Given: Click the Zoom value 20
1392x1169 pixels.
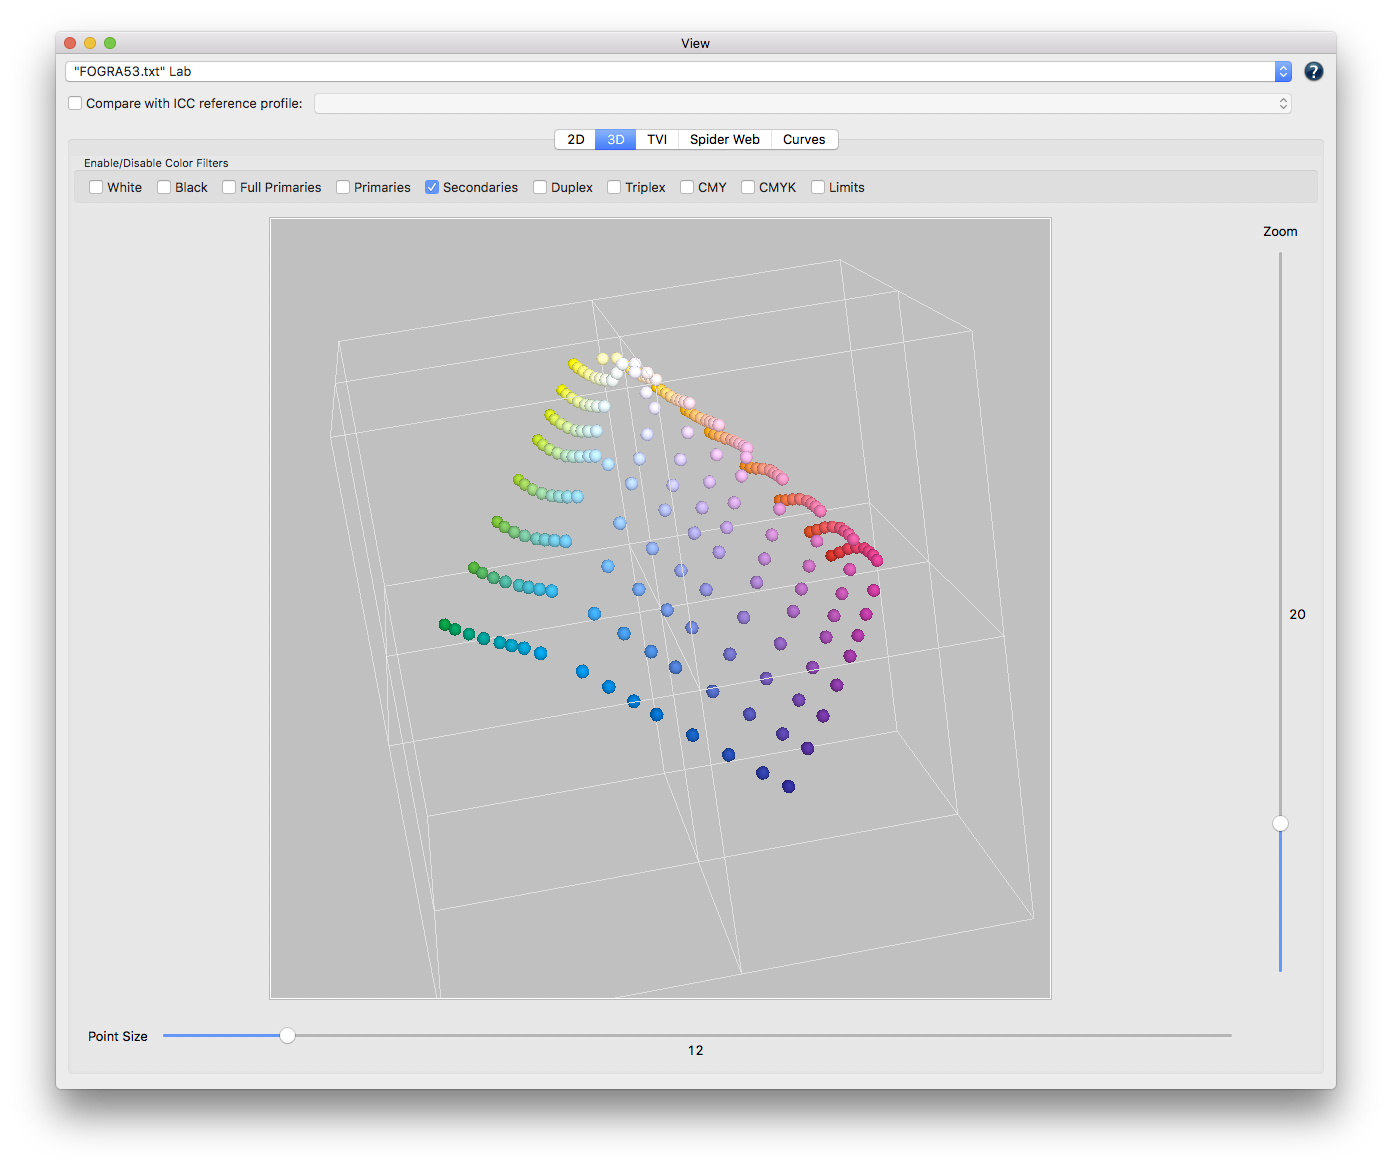Looking at the screenshot, I should [x=1297, y=614].
